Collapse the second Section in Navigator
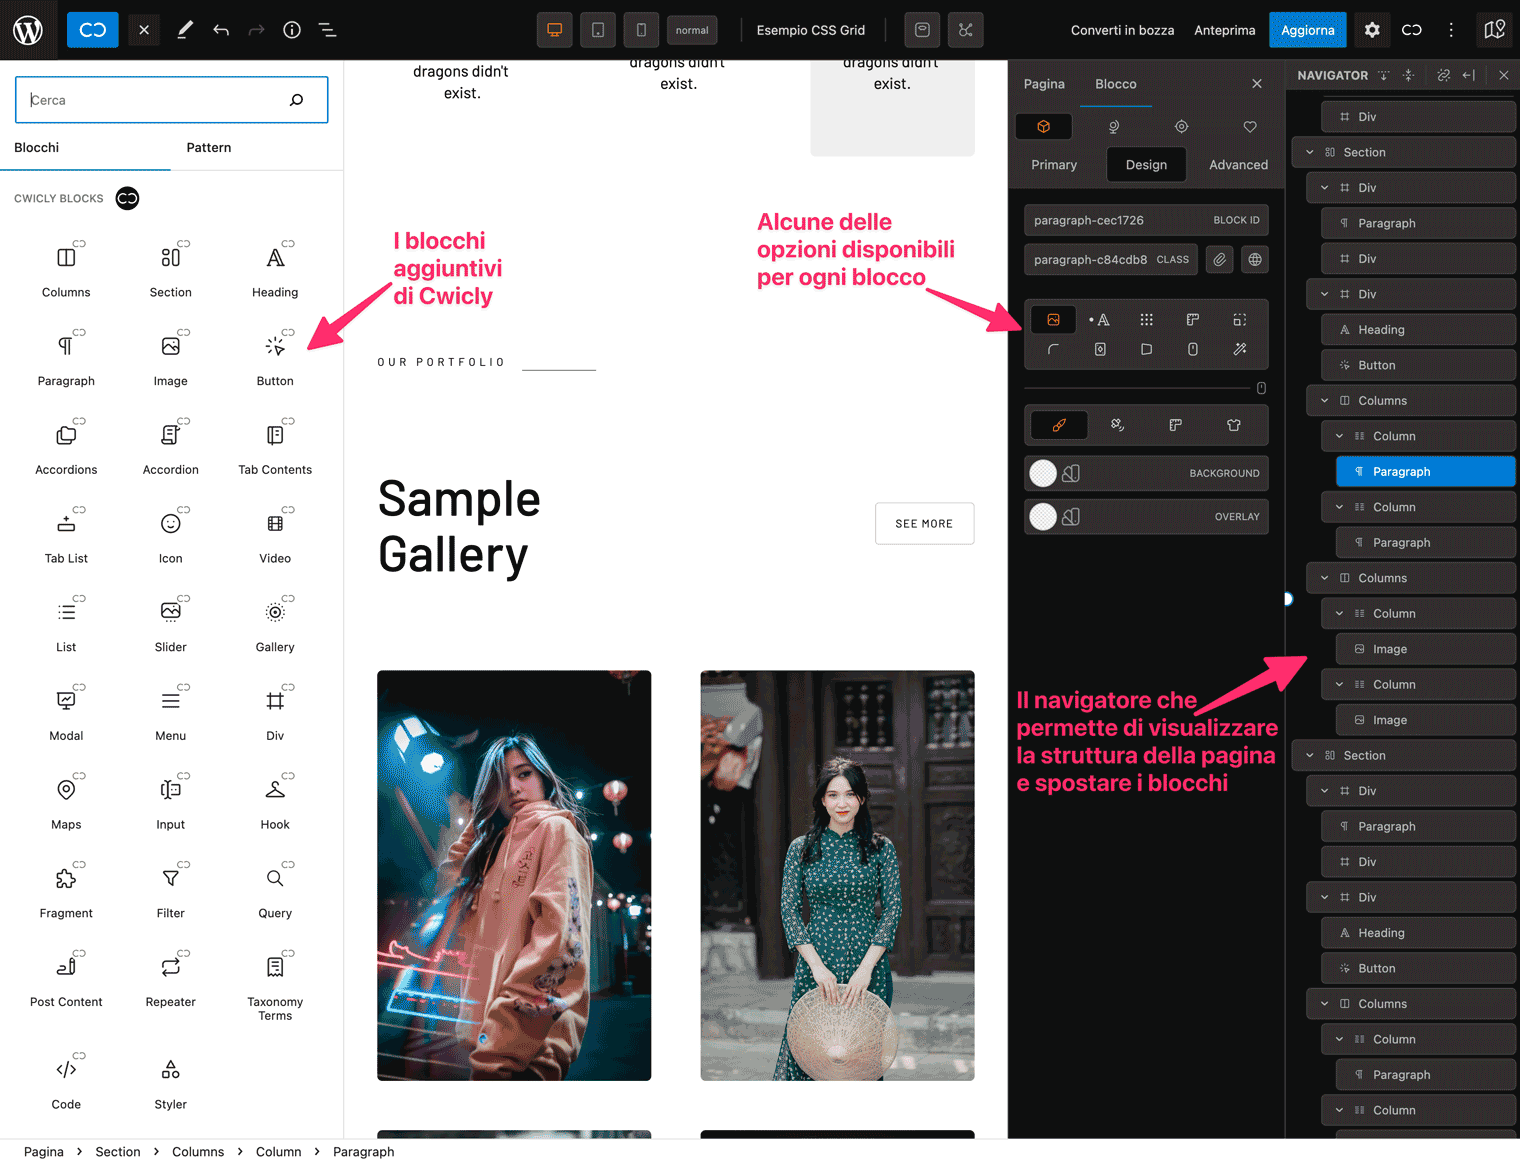 point(1309,755)
